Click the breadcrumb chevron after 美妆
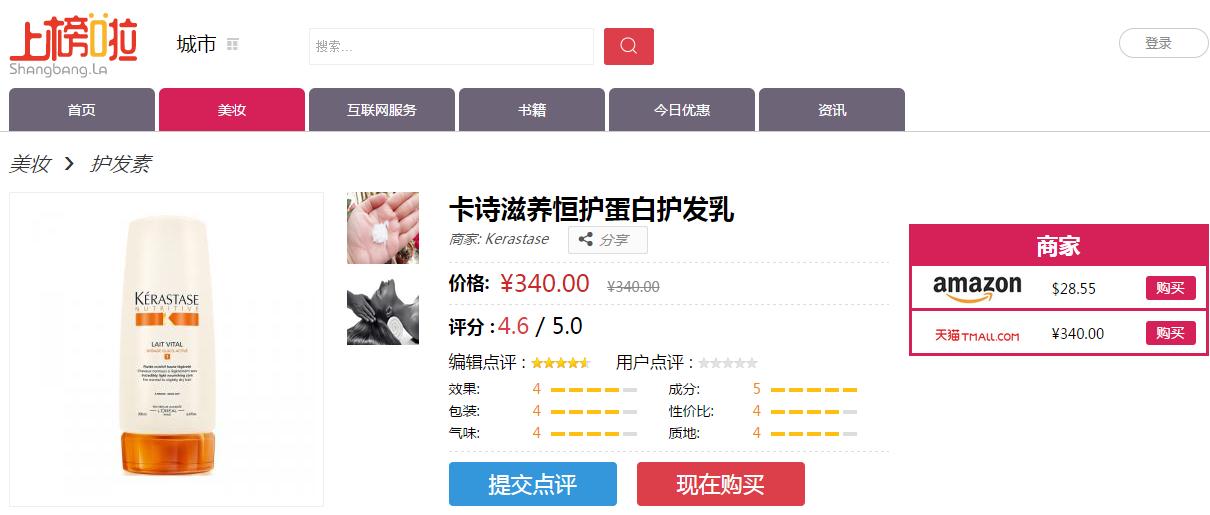The height and width of the screenshot is (515, 1210). coord(69,163)
